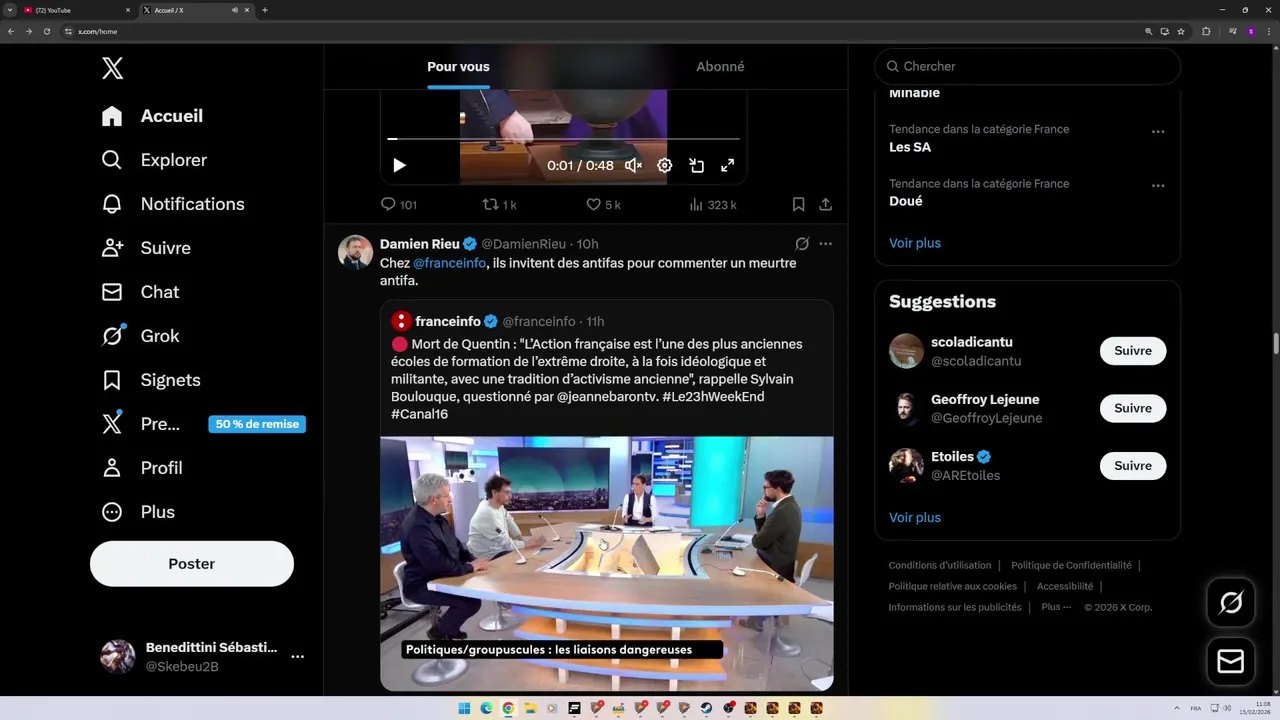
Task: Open account menu for Benedittini Sébastien
Action: coord(202,656)
